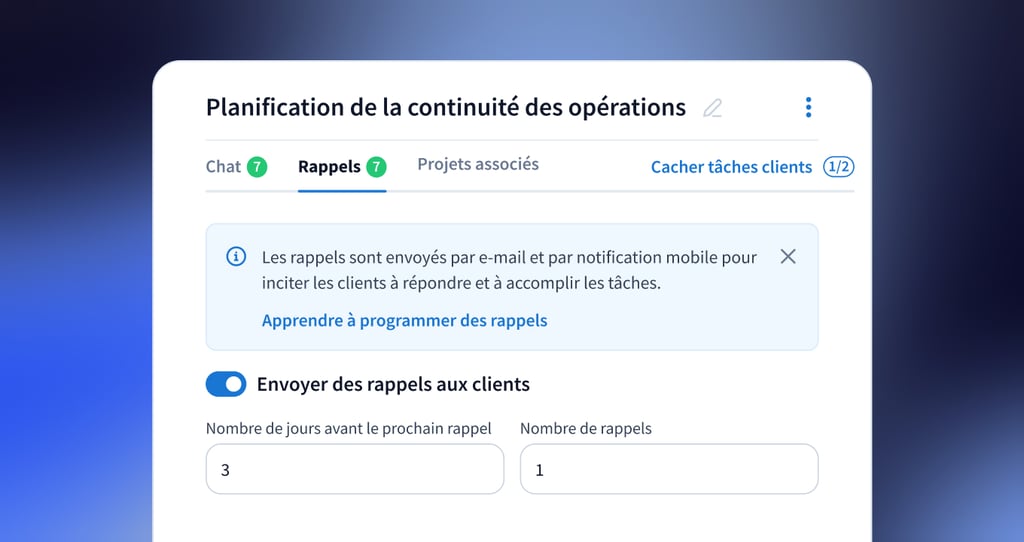
Task: Click the title Planification de la continuité des opérations
Action: 446,107
